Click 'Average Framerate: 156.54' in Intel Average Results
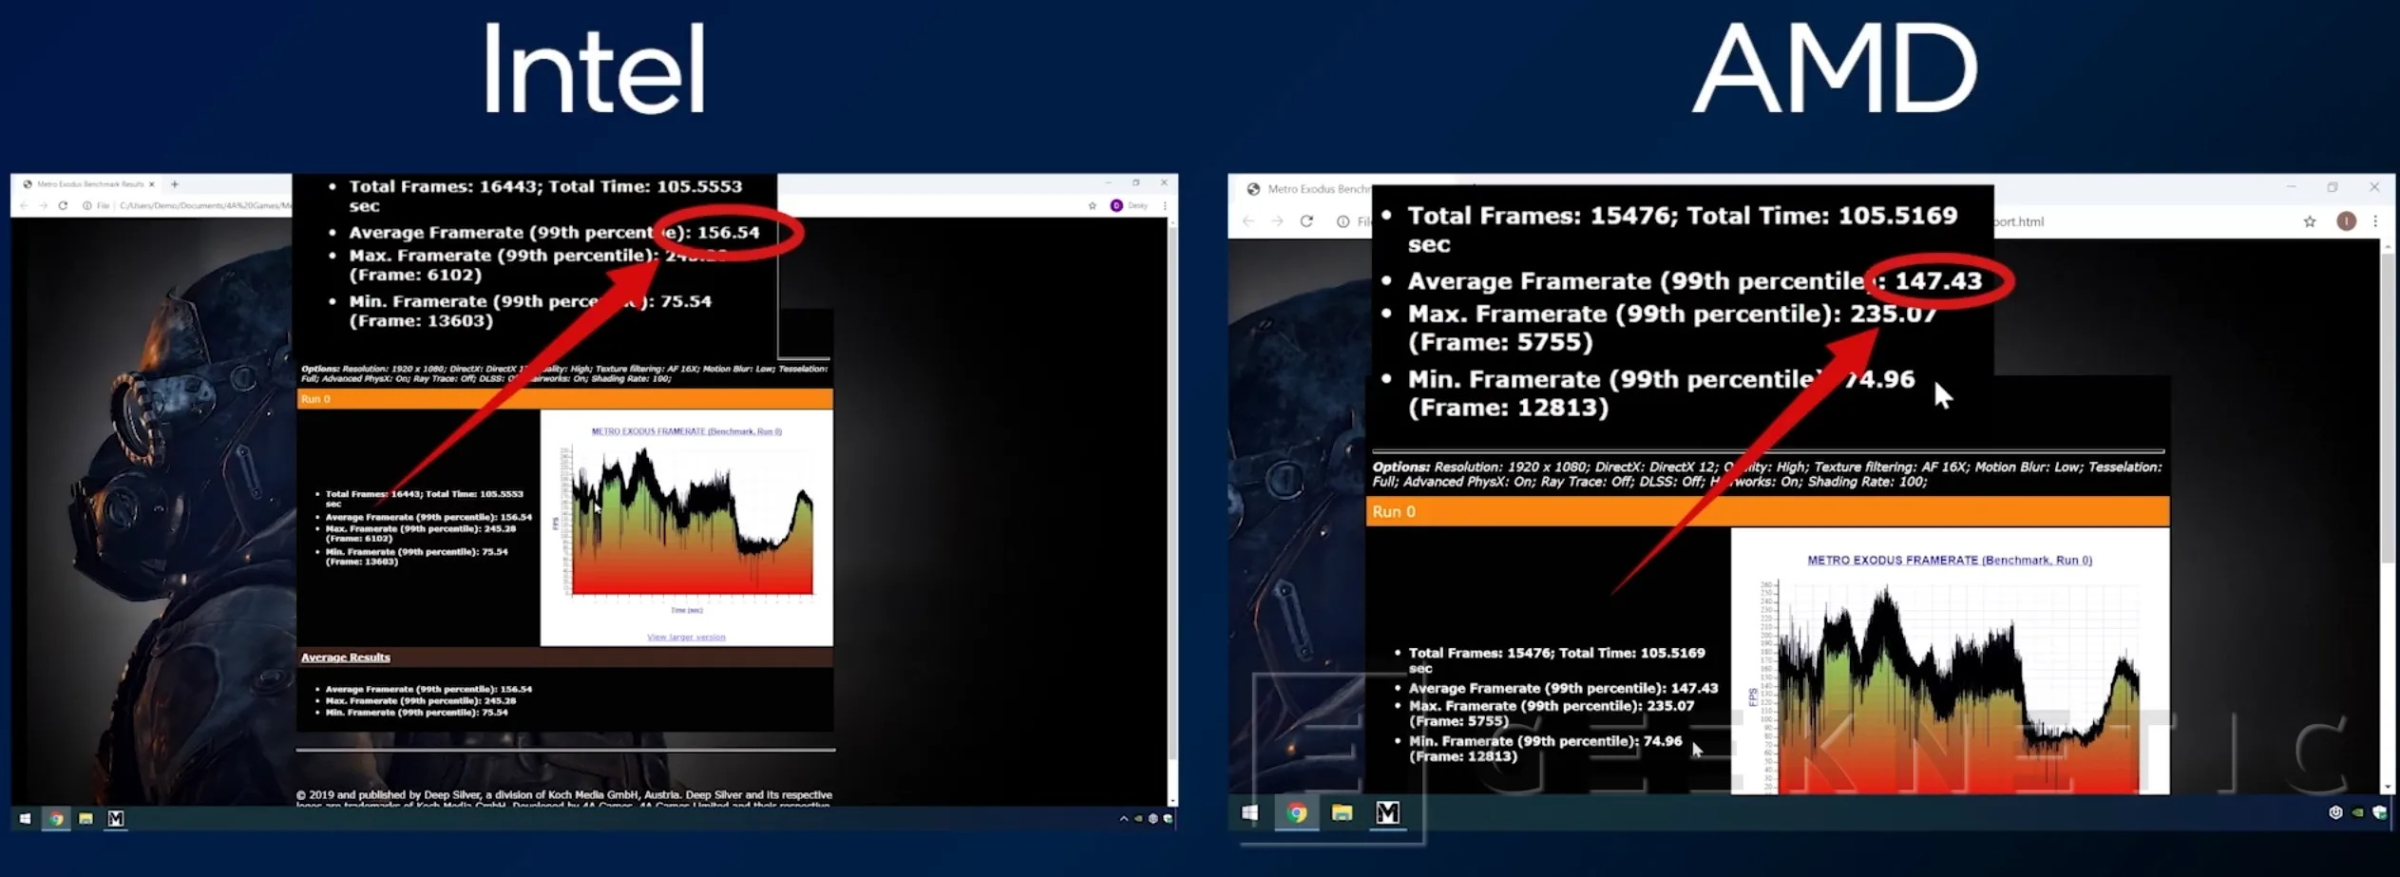 click(x=429, y=689)
